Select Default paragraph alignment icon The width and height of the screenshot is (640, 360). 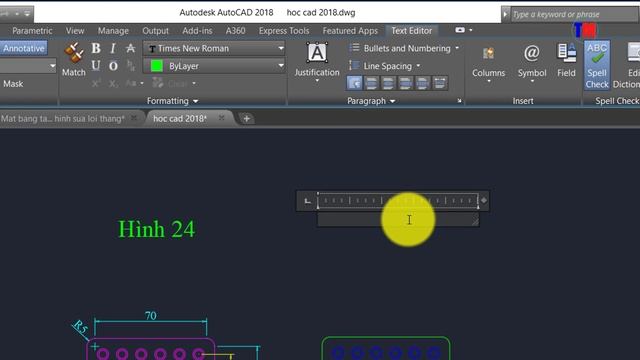[354, 83]
